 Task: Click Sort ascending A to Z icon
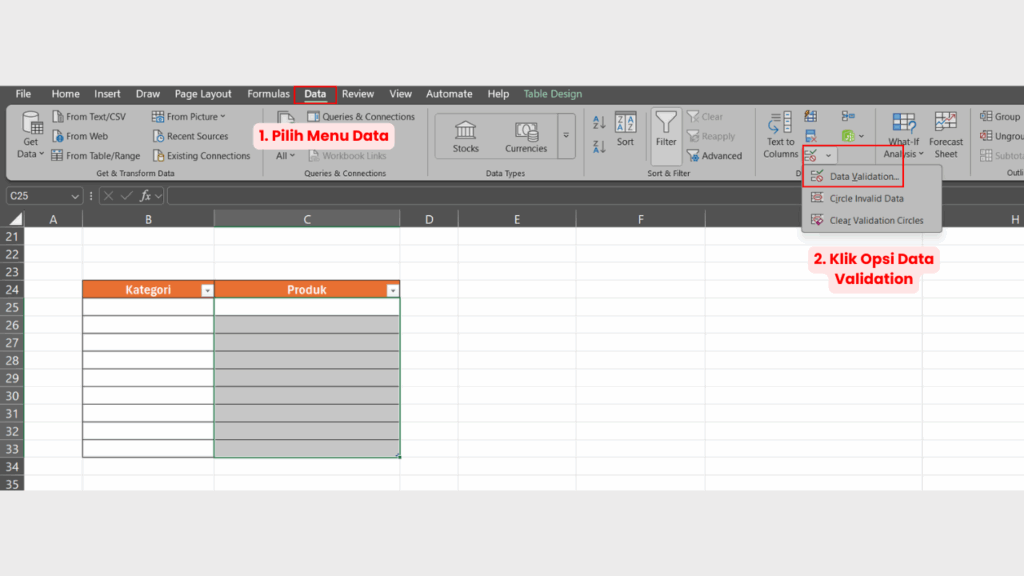click(x=600, y=120)
